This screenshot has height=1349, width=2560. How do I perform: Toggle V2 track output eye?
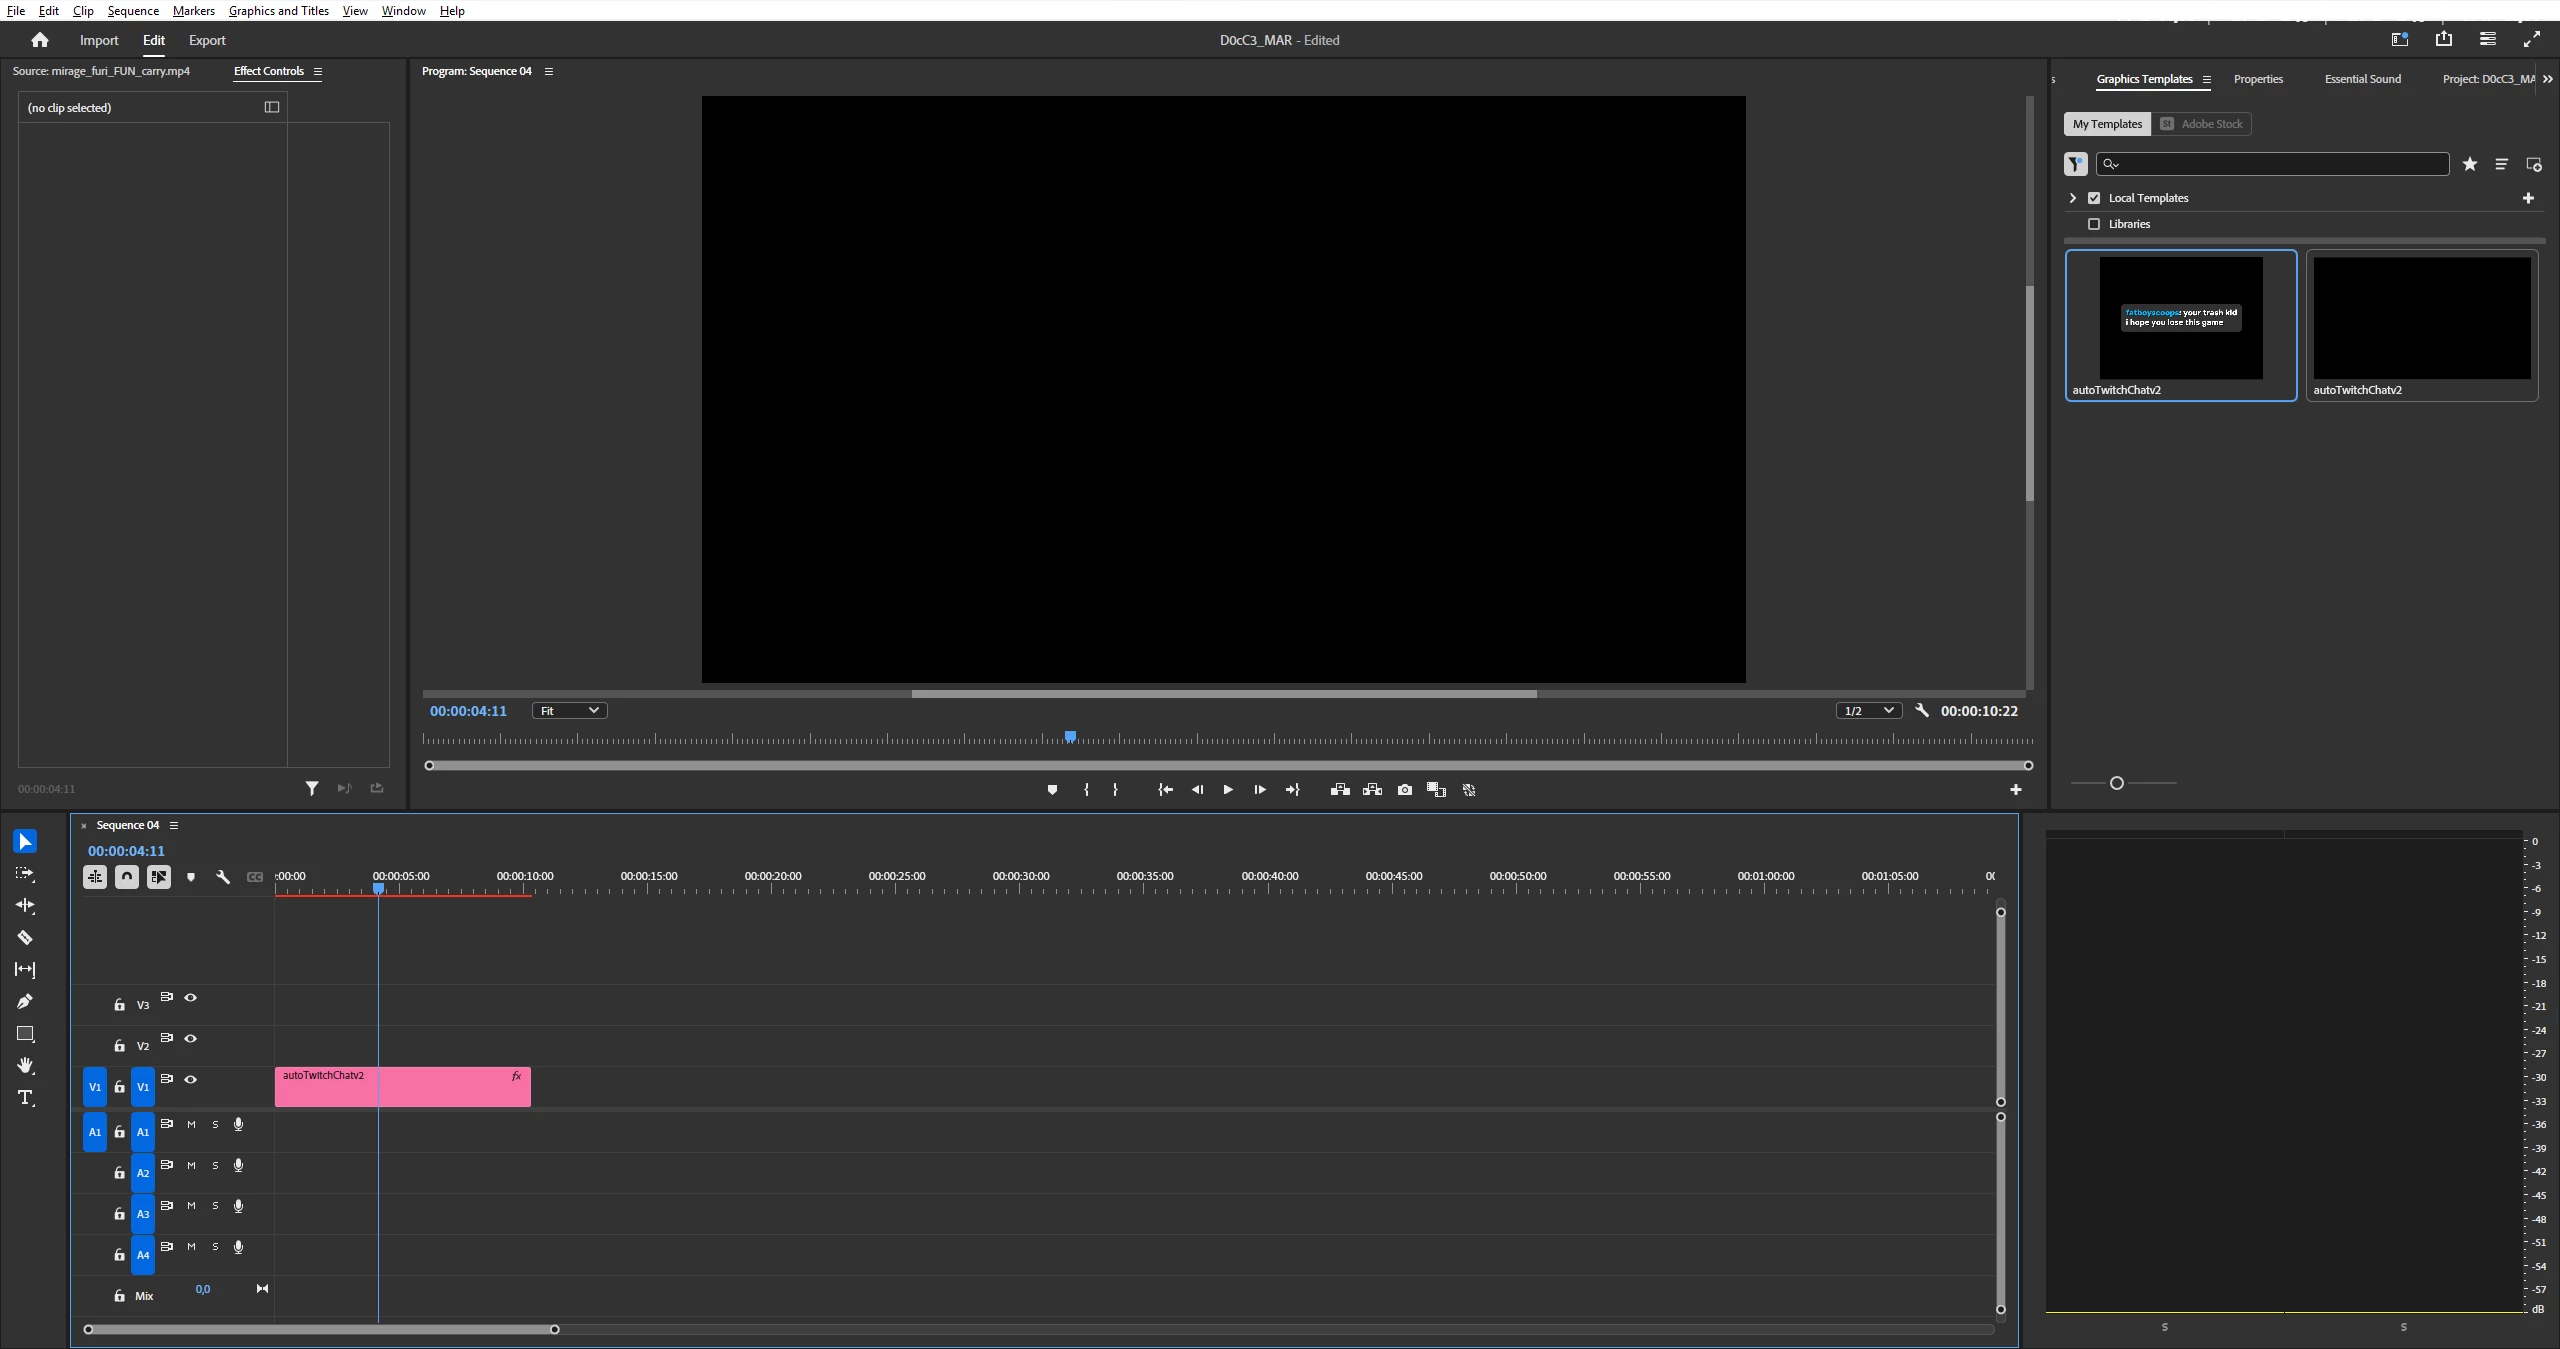[190, 1038]
